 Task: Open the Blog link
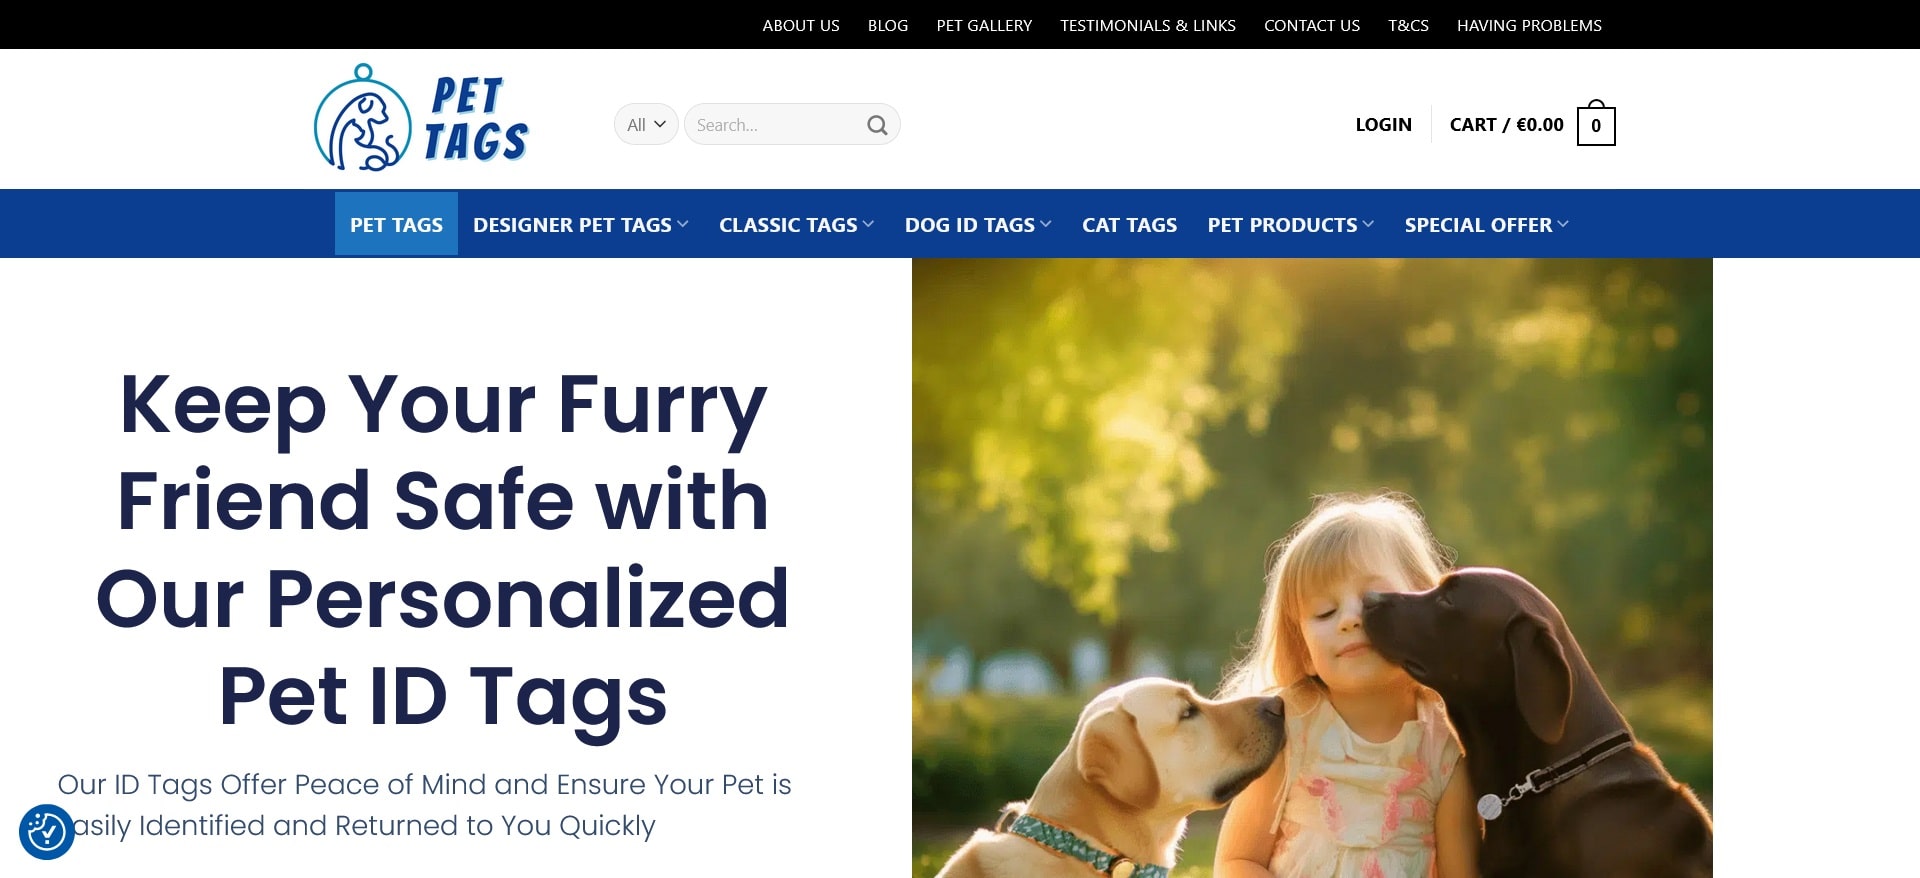pos(888,25)
